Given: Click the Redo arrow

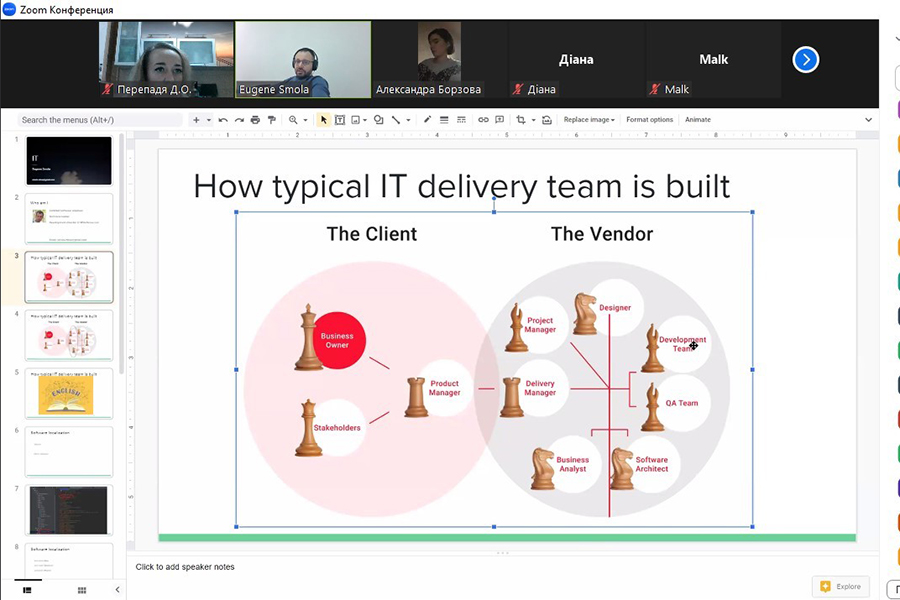Looking at the screenshot, I should [239, 119].
